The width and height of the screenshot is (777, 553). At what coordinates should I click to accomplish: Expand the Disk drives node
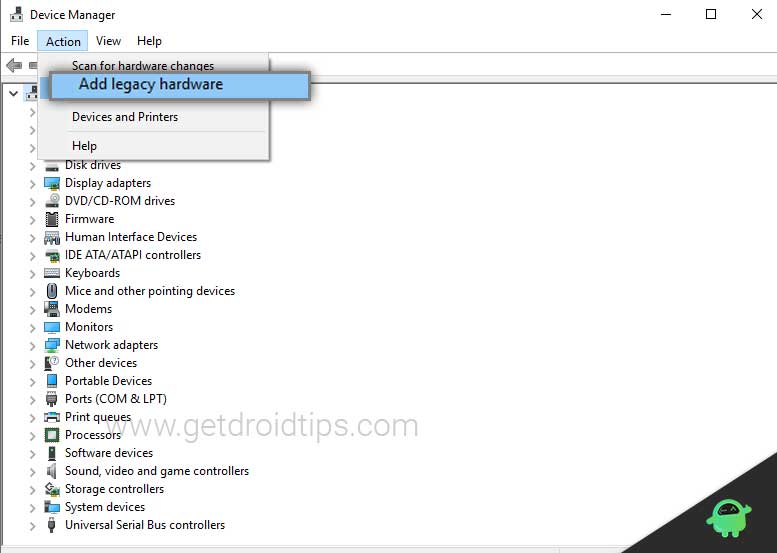[x=33, y=166]
